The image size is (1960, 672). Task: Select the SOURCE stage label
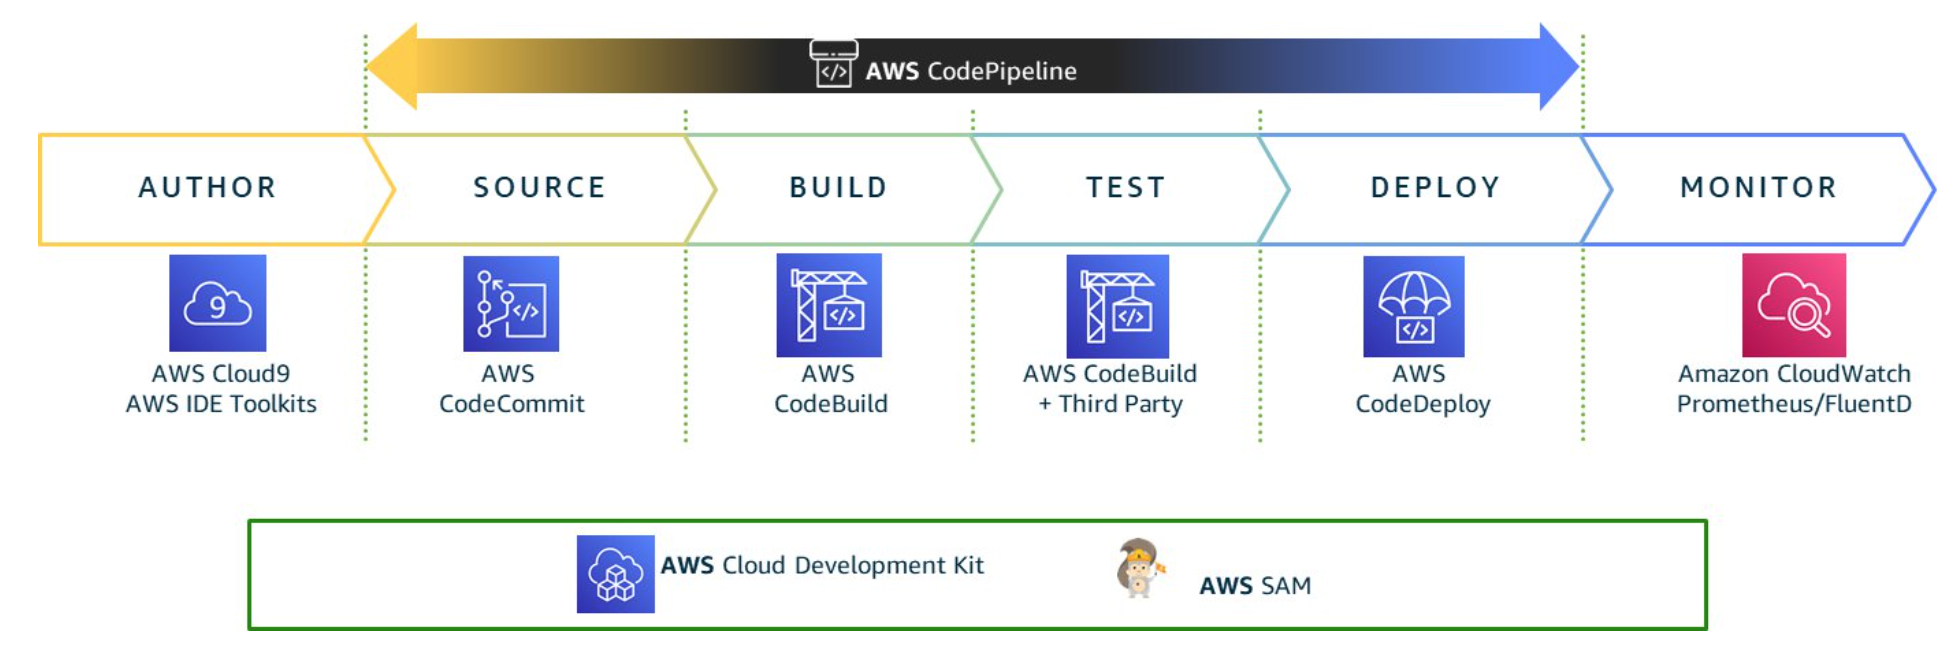540,188
